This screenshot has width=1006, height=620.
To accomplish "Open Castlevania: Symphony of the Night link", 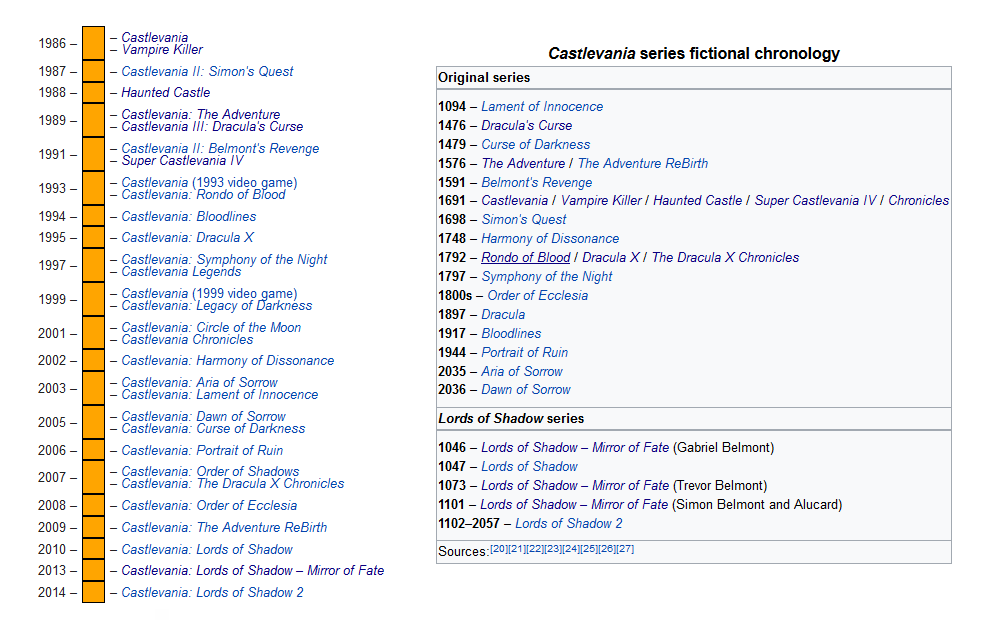I will coord(224,259).
